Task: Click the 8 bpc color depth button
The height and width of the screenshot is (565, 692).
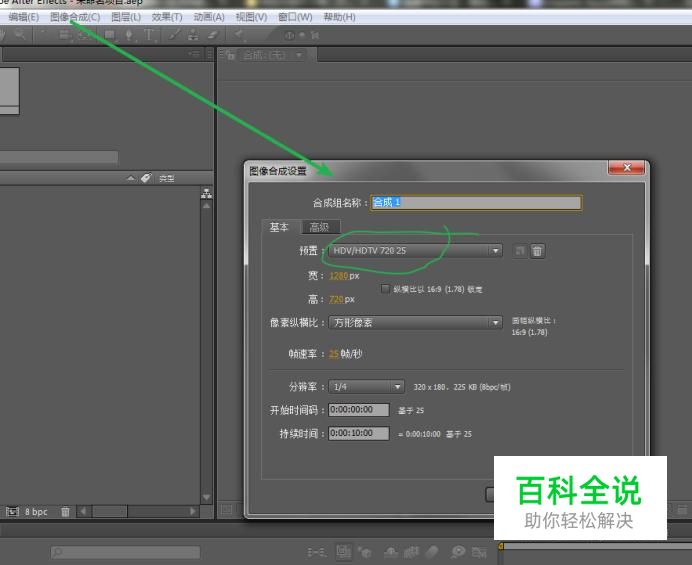Action: [36, 512]
